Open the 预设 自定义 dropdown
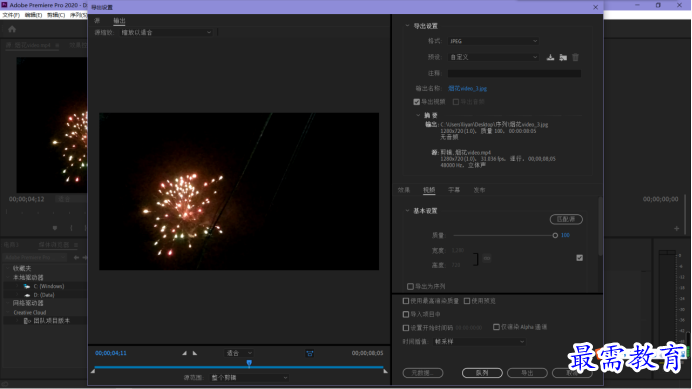This screenshot has height=389, width=692. coord(493,57)
